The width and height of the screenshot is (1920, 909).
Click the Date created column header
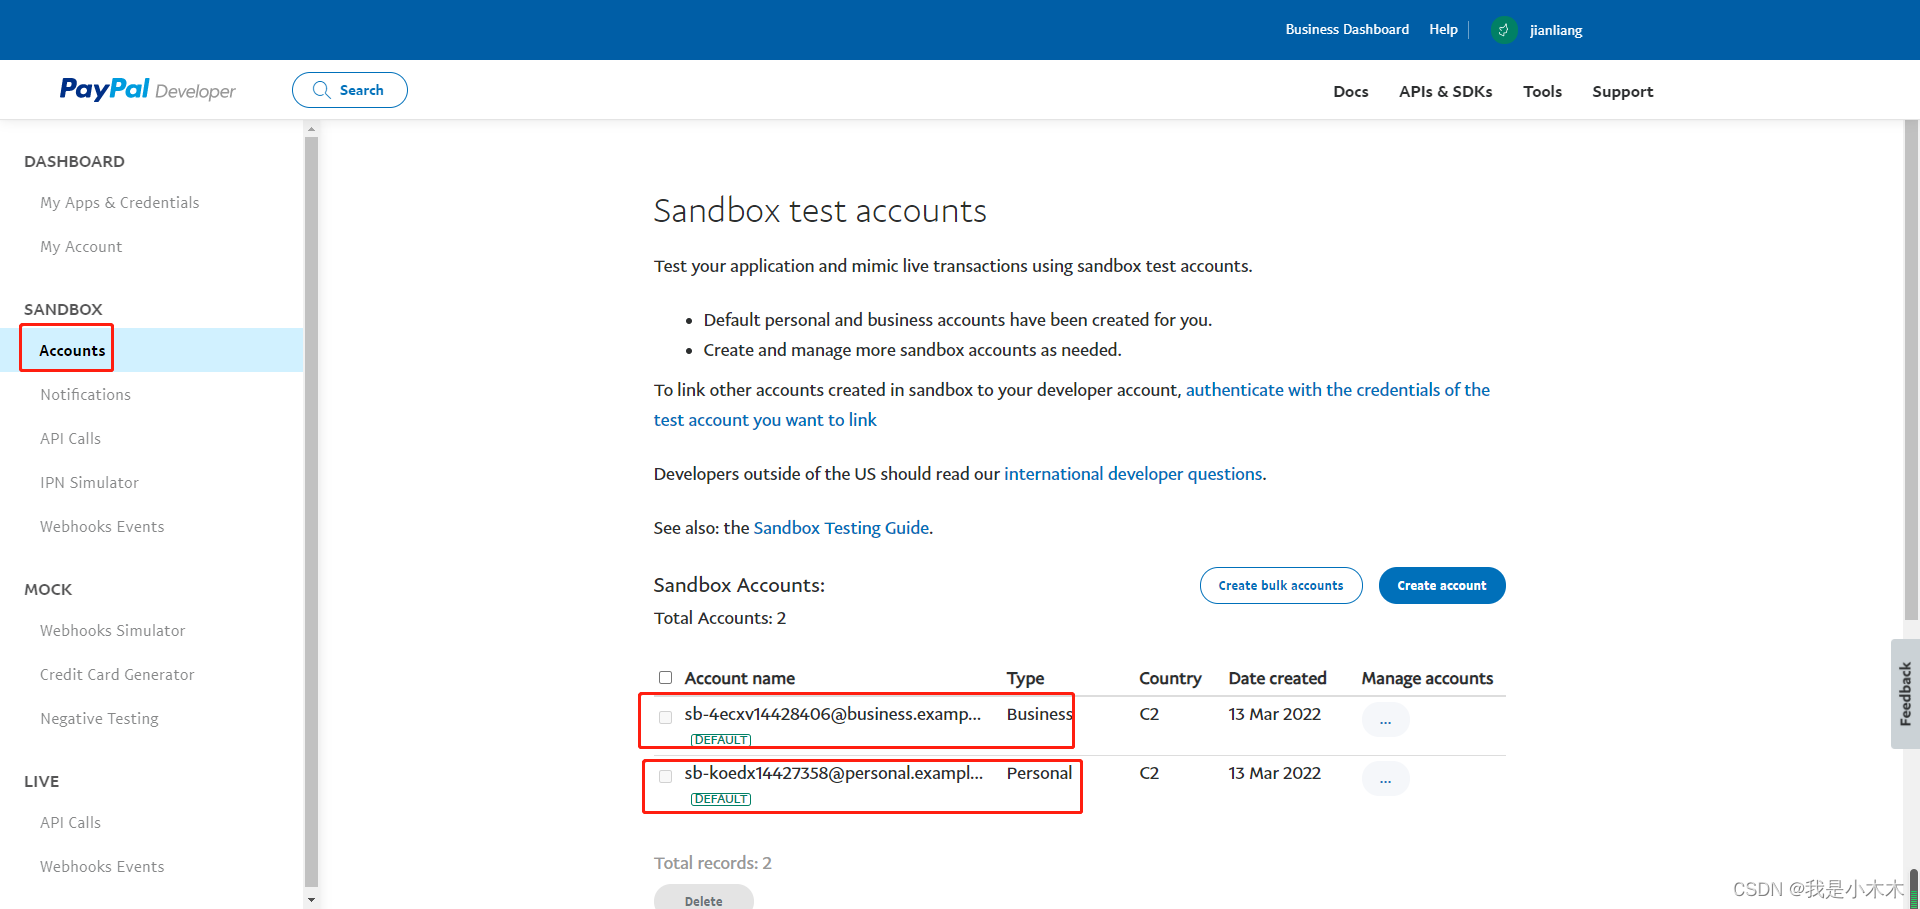[x=1277, y=678]
